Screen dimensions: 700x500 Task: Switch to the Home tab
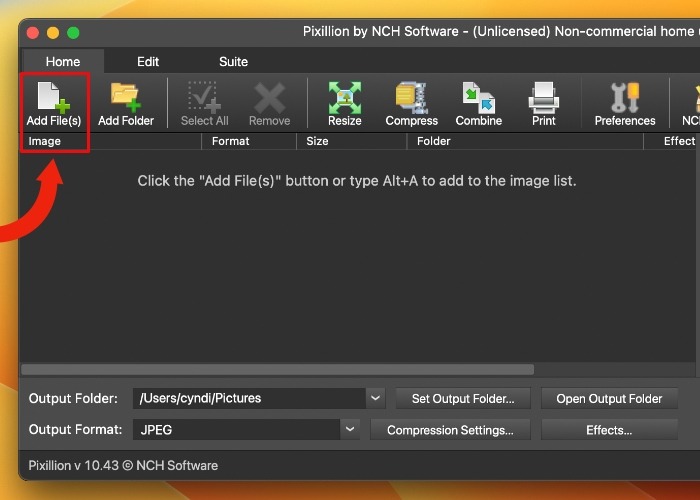coord(63,62)
